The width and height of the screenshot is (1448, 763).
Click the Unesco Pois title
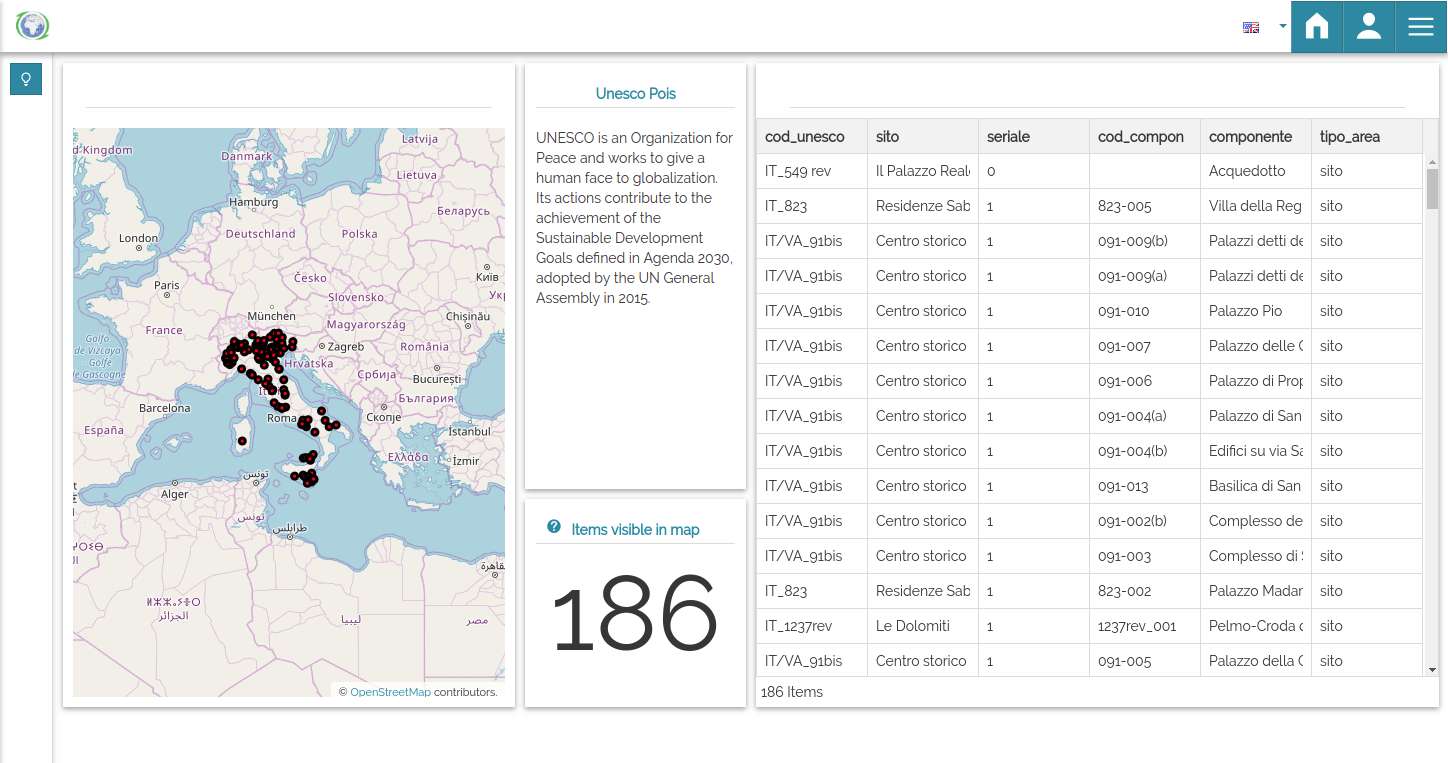635,94
